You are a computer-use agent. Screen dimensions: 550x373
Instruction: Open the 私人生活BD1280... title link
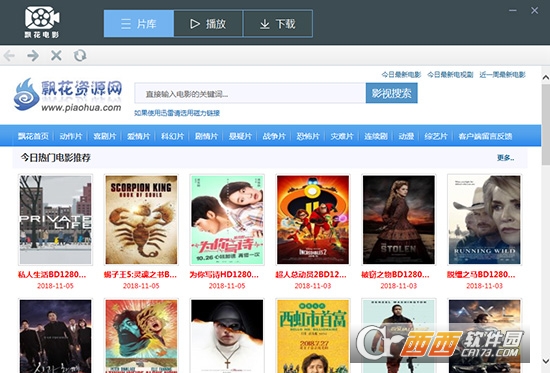point(52,274)
